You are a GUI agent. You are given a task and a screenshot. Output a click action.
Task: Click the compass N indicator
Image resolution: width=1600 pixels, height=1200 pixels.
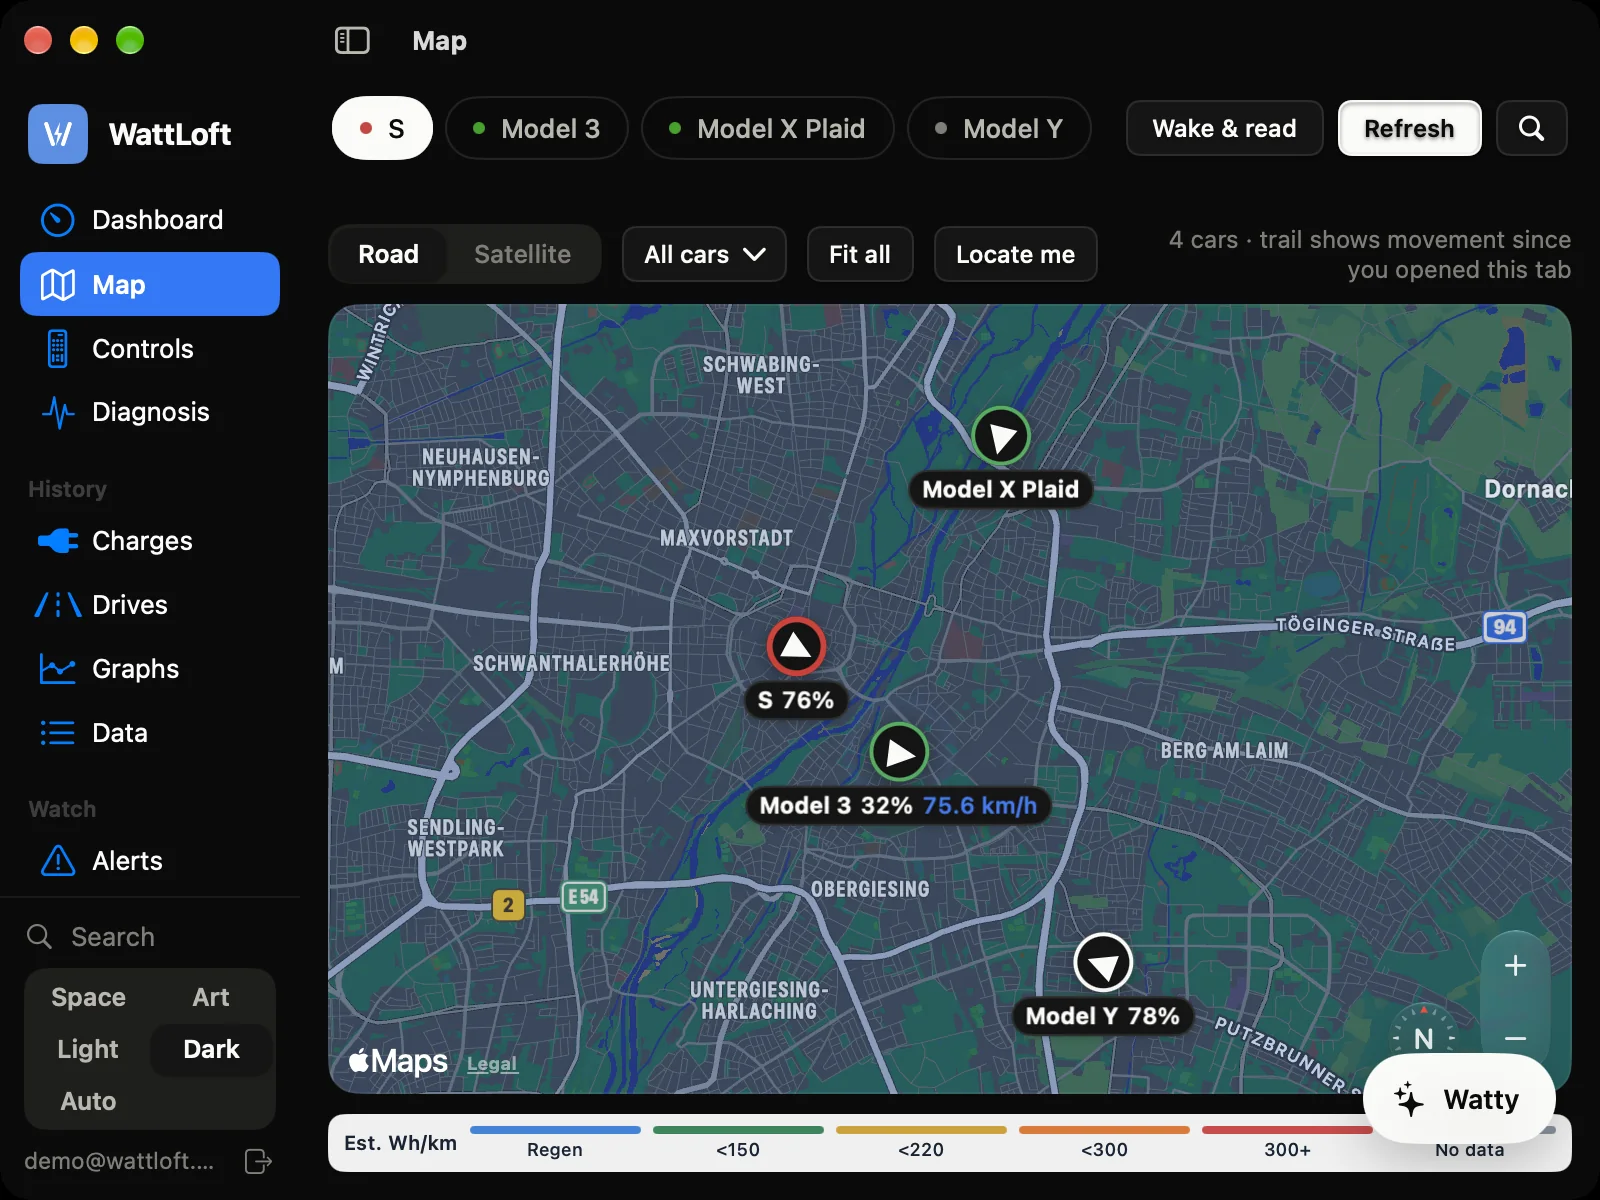point(1424,1038)
